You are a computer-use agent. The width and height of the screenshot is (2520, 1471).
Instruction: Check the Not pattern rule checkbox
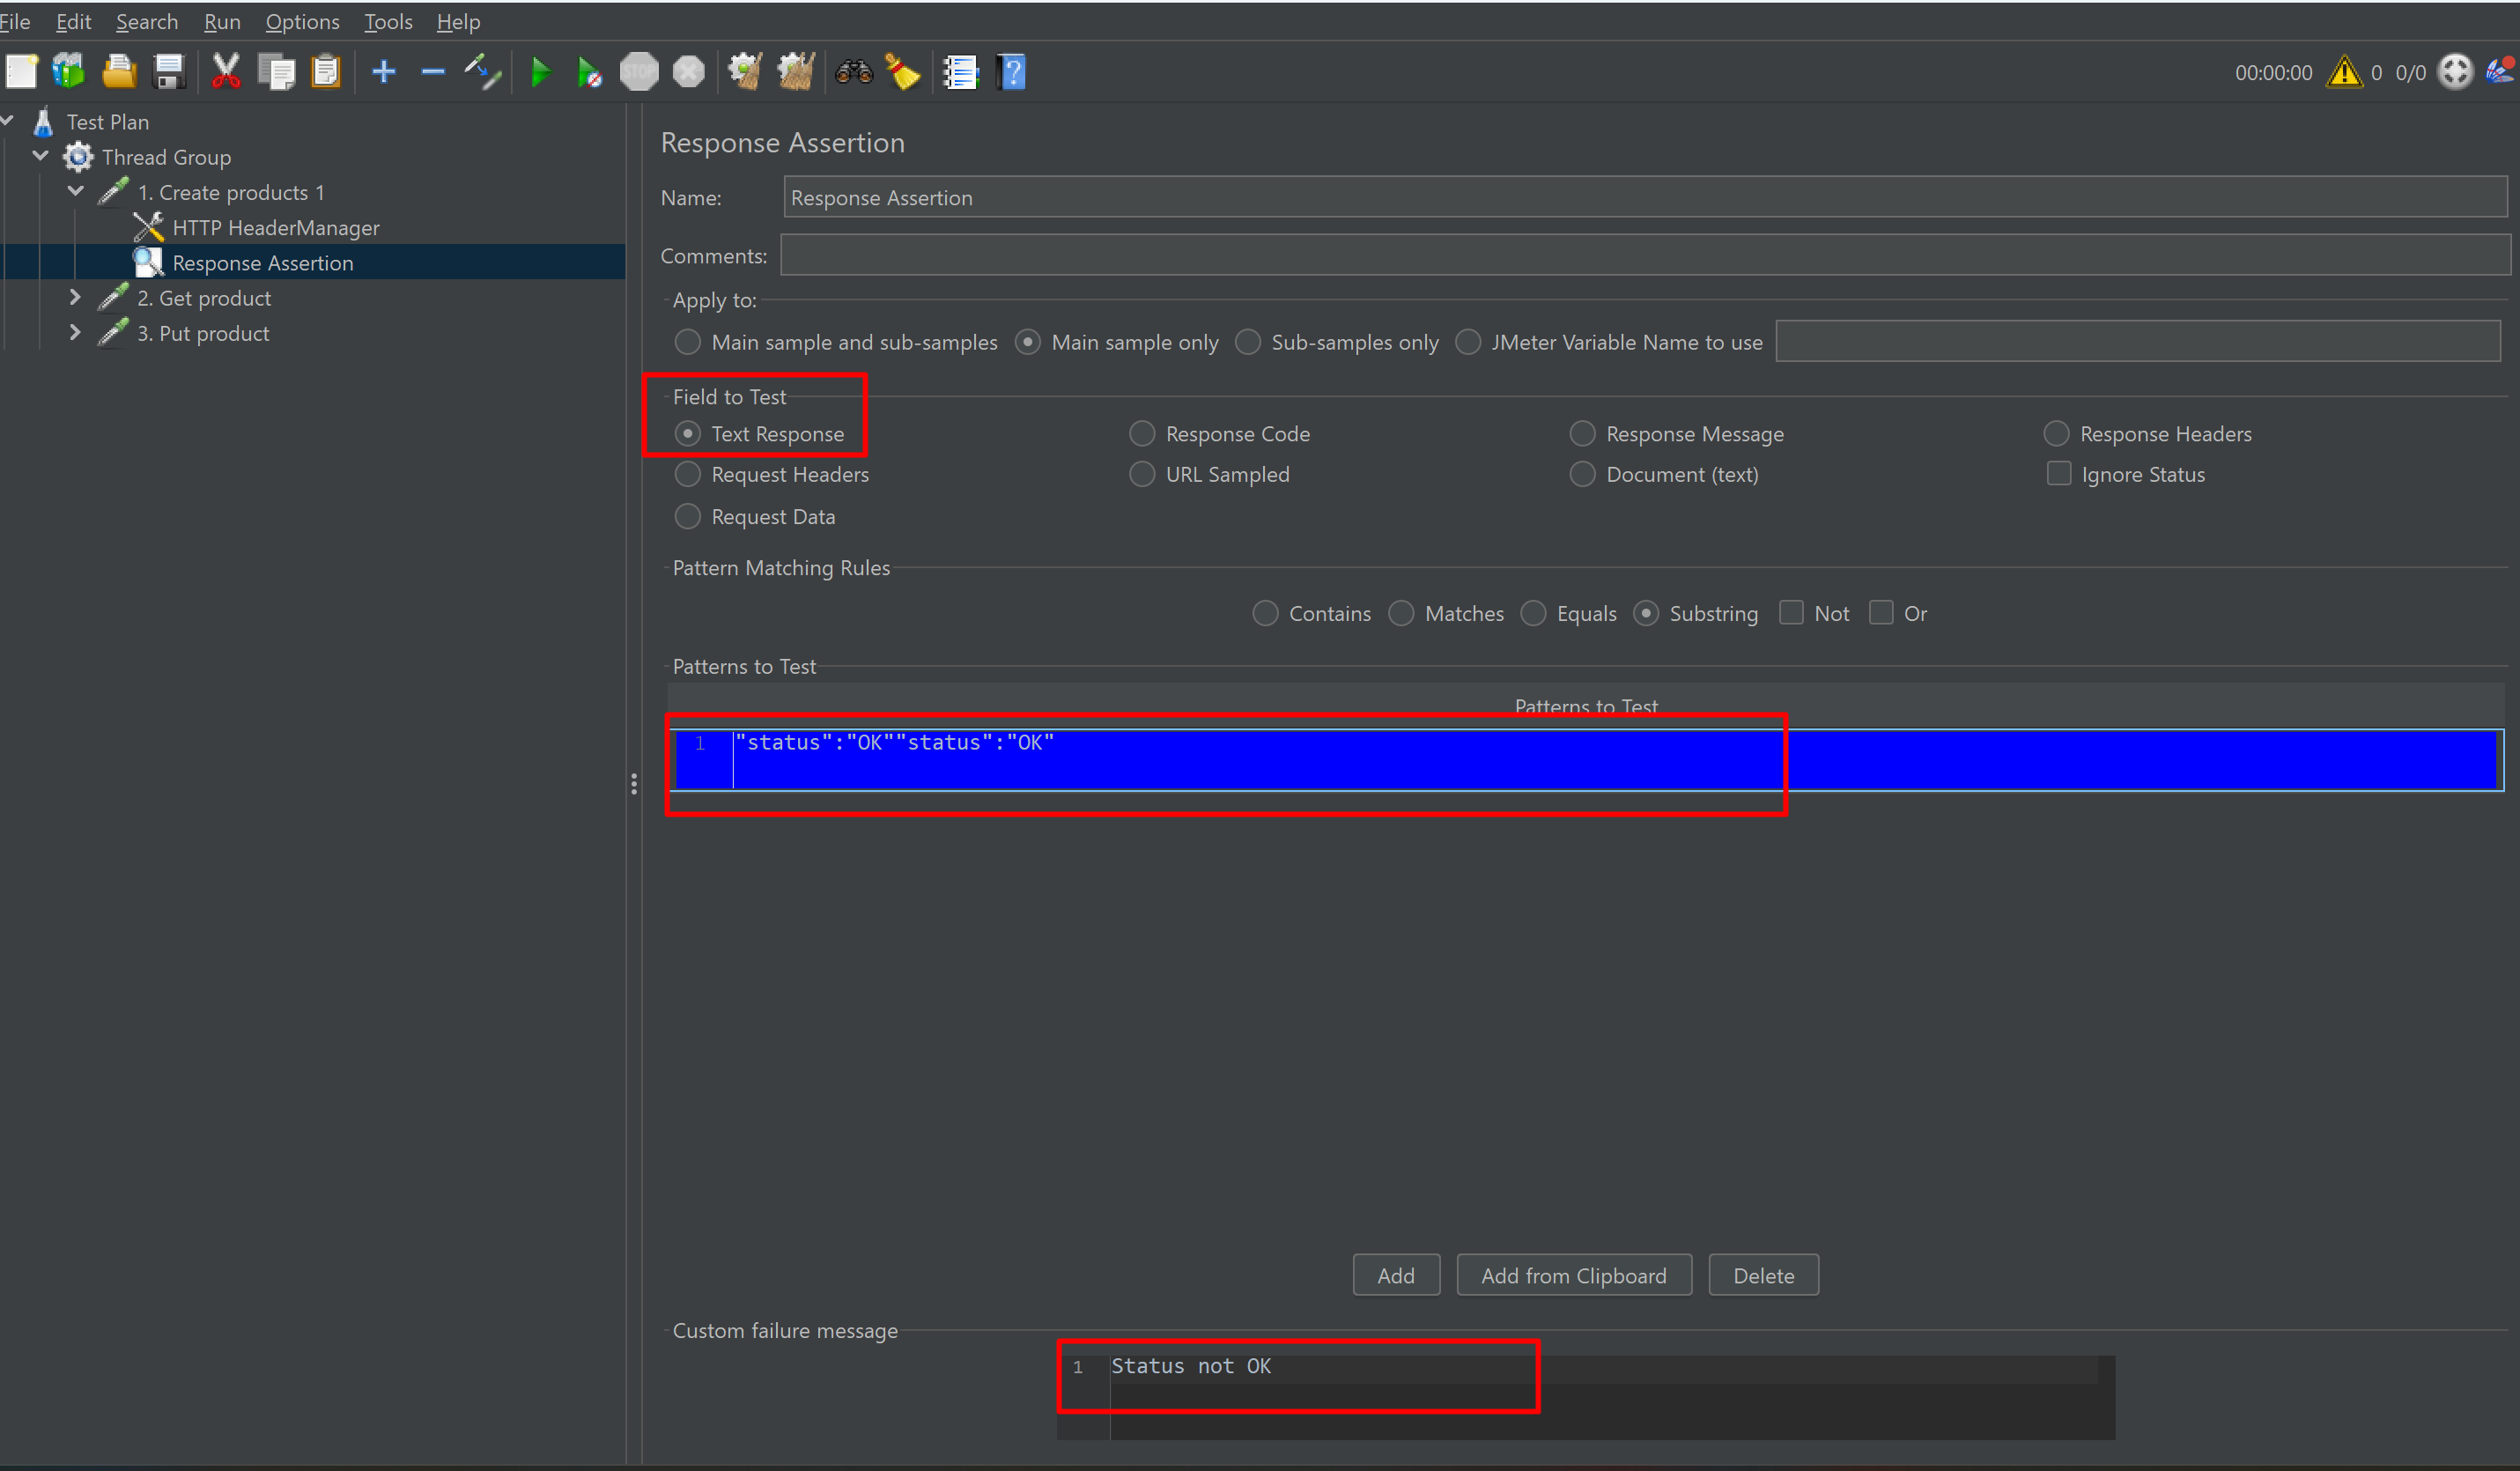pos(1791,613)
